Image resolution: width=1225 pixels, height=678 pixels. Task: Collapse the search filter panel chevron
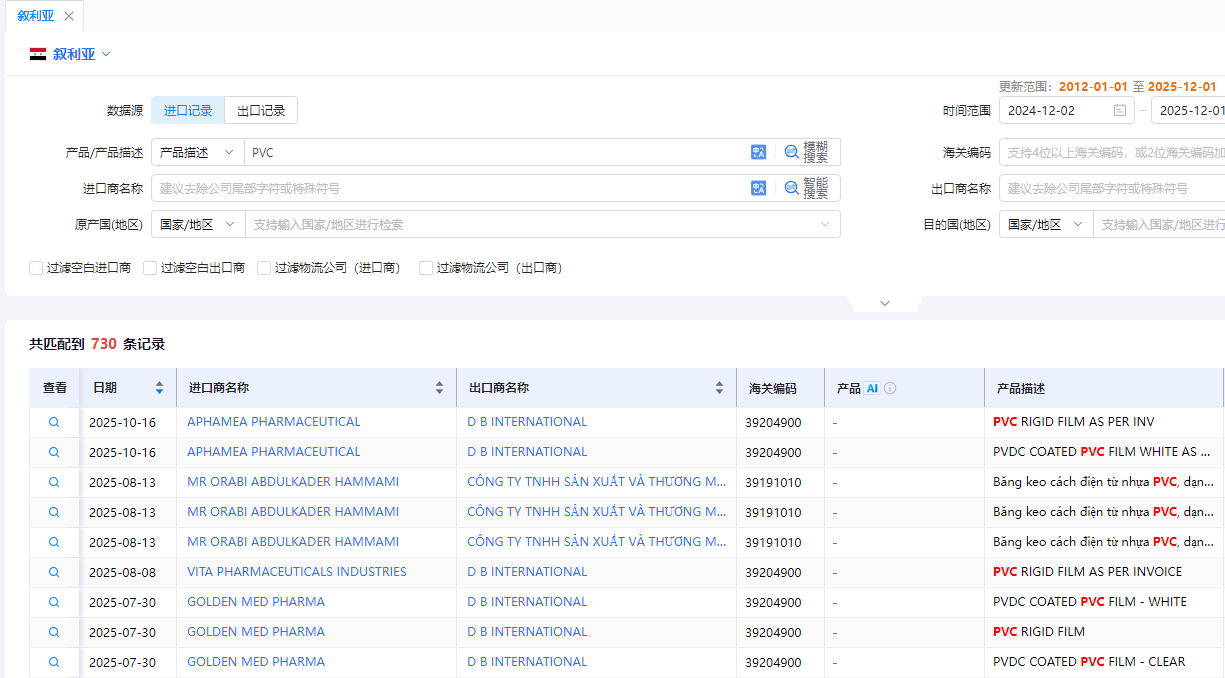pos(884,303)
